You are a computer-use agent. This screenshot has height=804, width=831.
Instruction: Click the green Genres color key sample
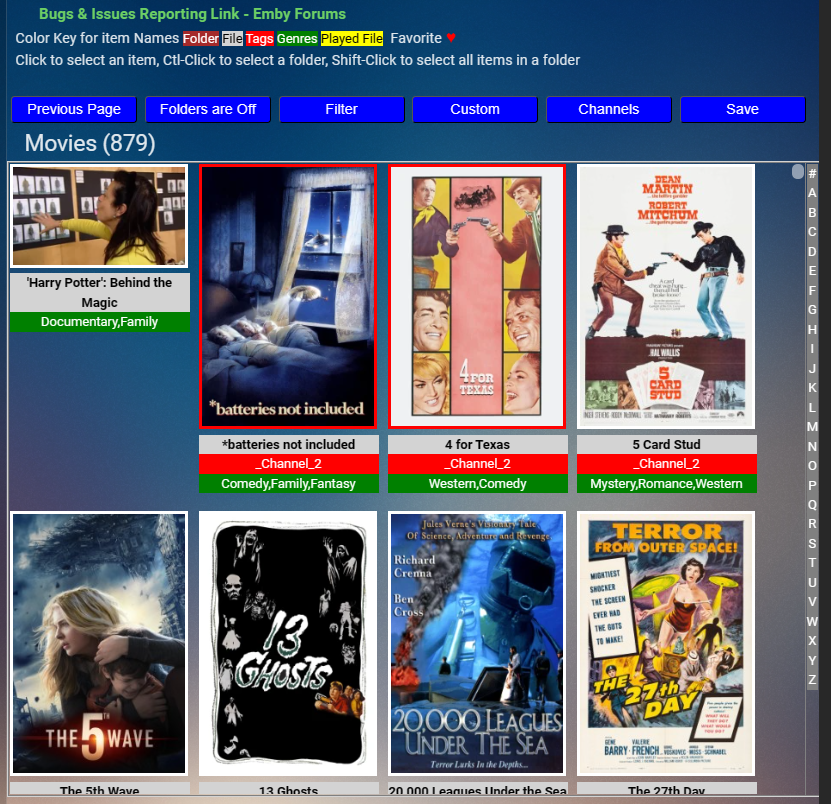(x=297, y=39)
